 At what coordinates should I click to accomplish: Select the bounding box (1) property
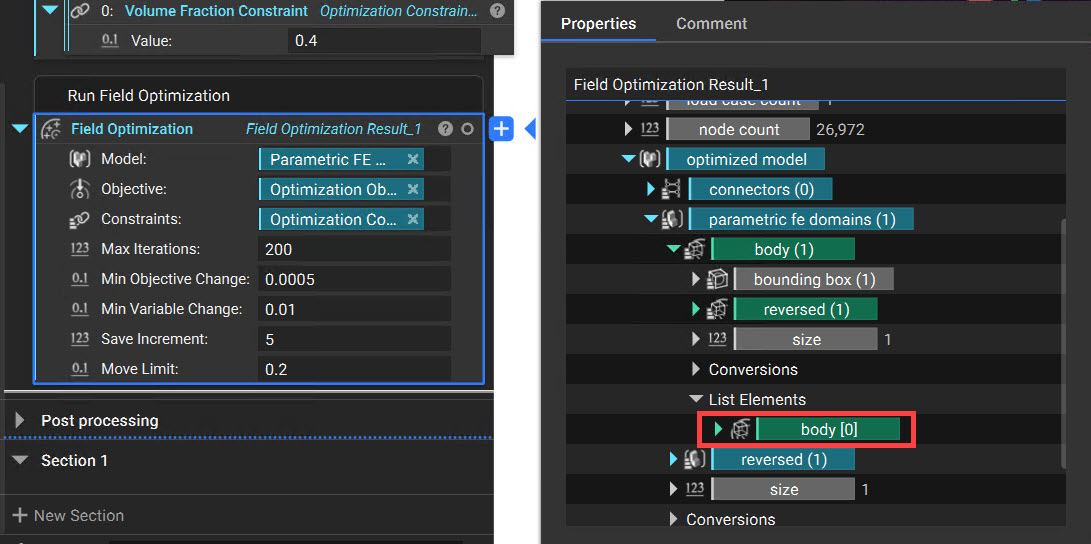pyautogui.click(x=813, y=280)
